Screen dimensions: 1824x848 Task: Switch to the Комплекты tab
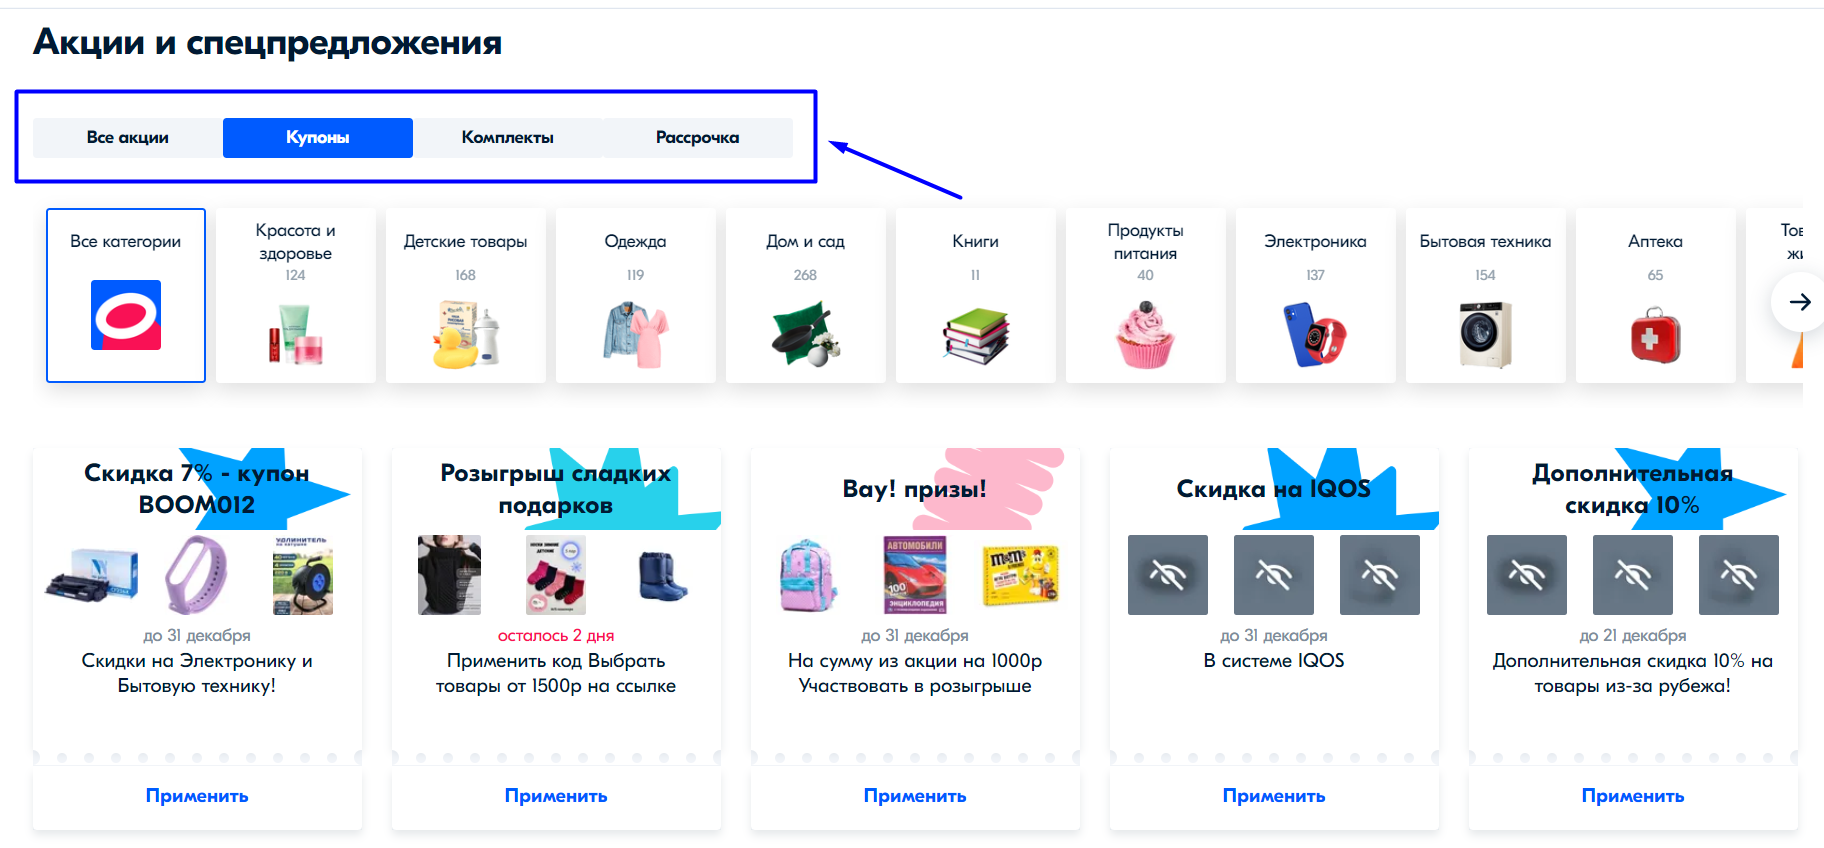point(508,138)
